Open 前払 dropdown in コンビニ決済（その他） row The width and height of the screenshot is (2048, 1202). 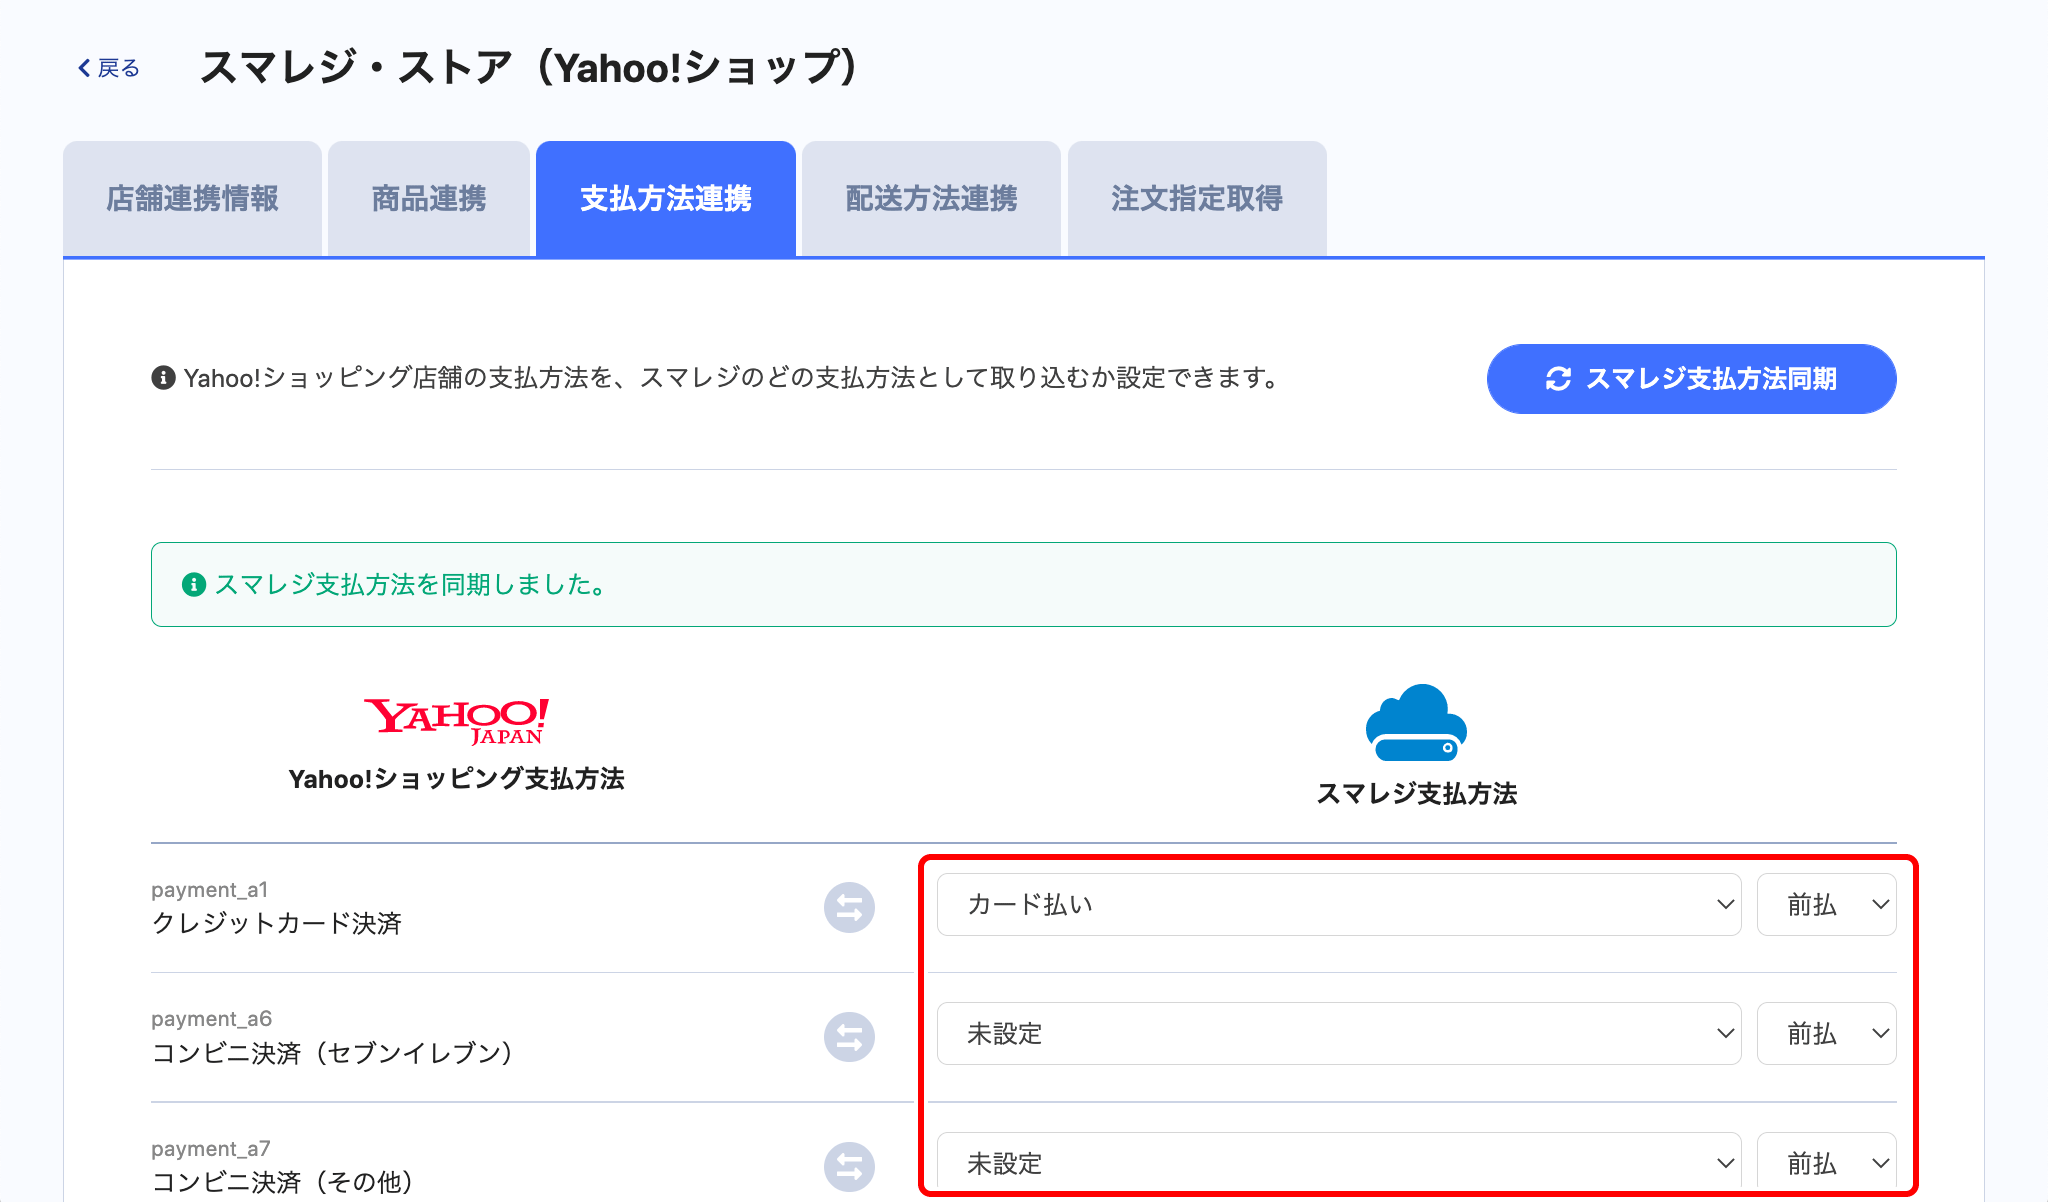pos(1826,1163)
